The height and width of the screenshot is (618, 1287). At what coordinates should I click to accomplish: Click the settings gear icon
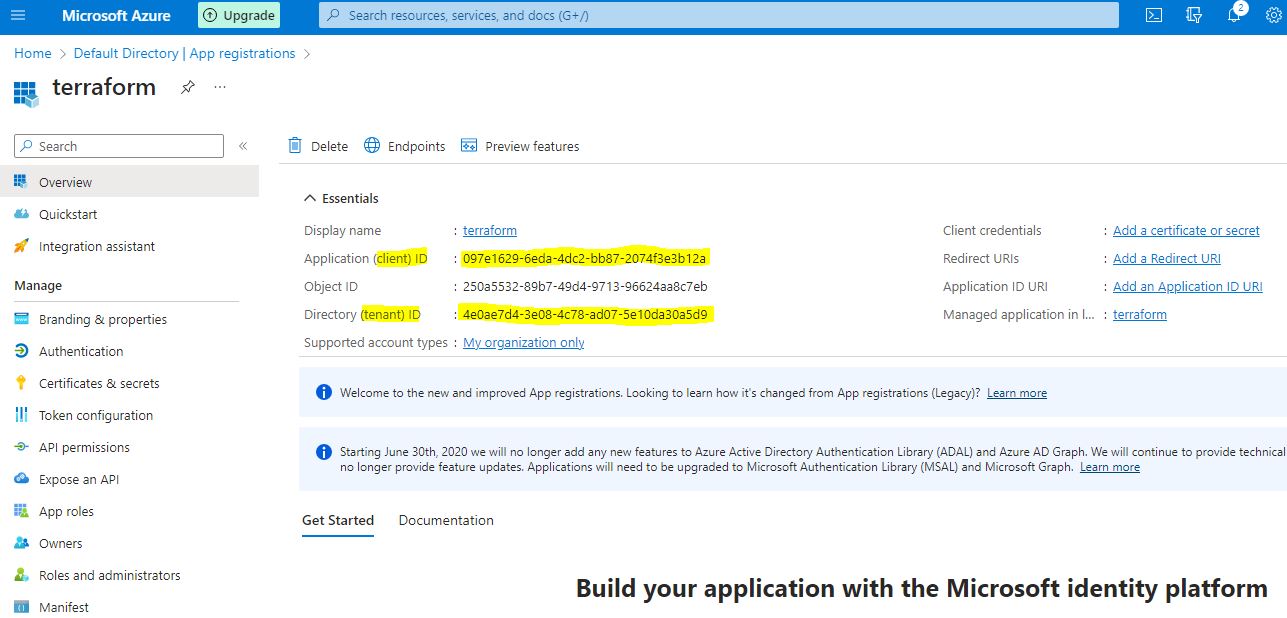1273,15
